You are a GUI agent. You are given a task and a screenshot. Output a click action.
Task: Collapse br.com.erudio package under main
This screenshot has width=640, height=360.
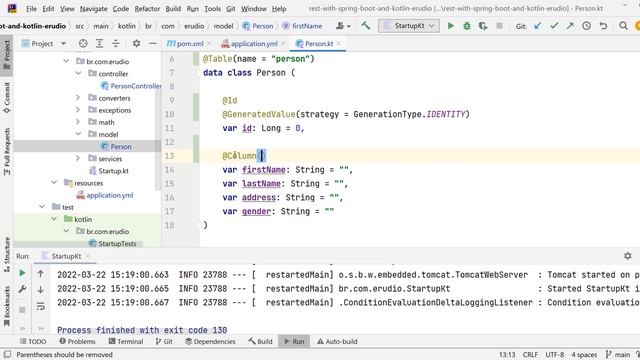66,61
